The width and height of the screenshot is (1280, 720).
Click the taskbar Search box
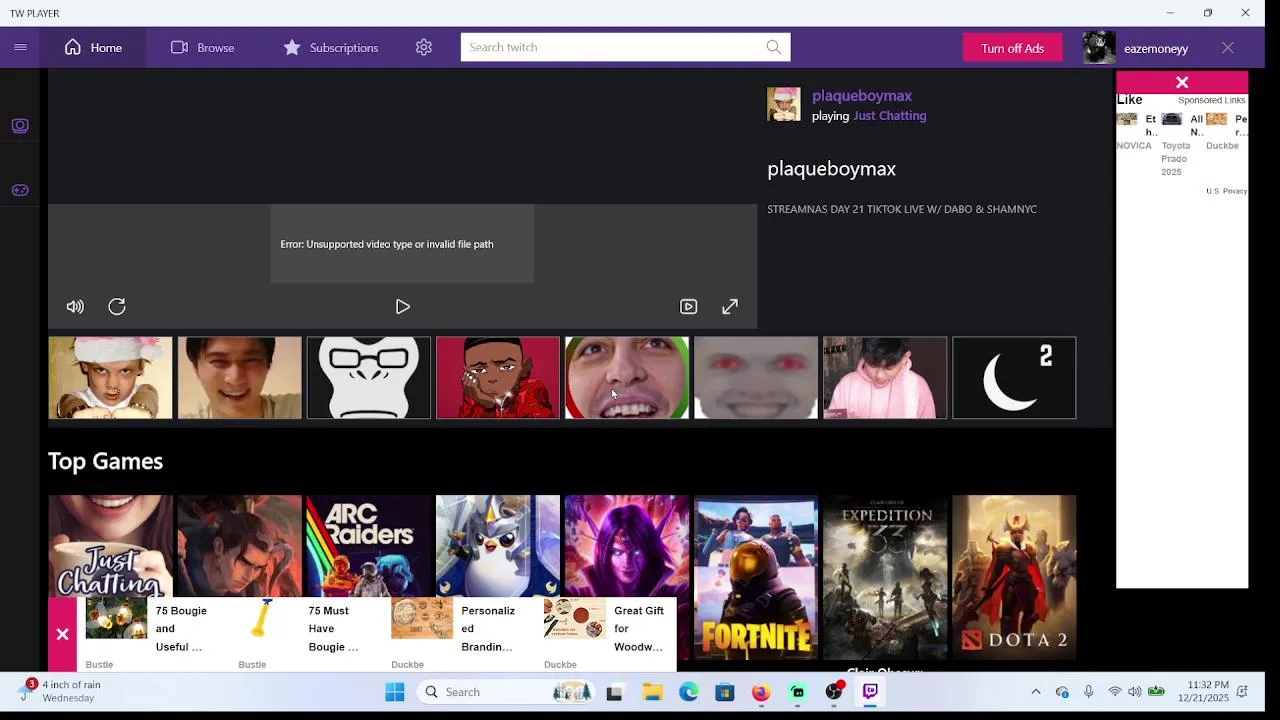click(507, 692)
